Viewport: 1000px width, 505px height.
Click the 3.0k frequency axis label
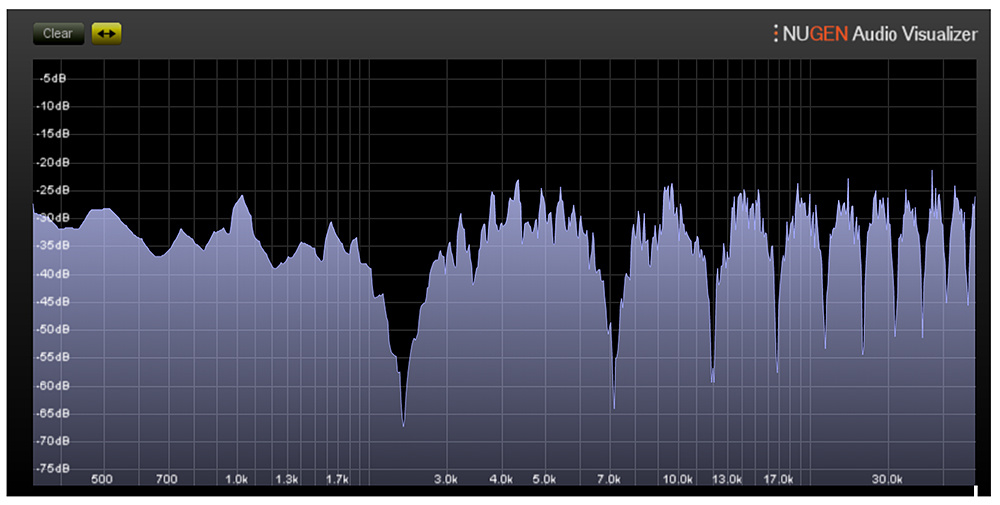coord(445,480)
